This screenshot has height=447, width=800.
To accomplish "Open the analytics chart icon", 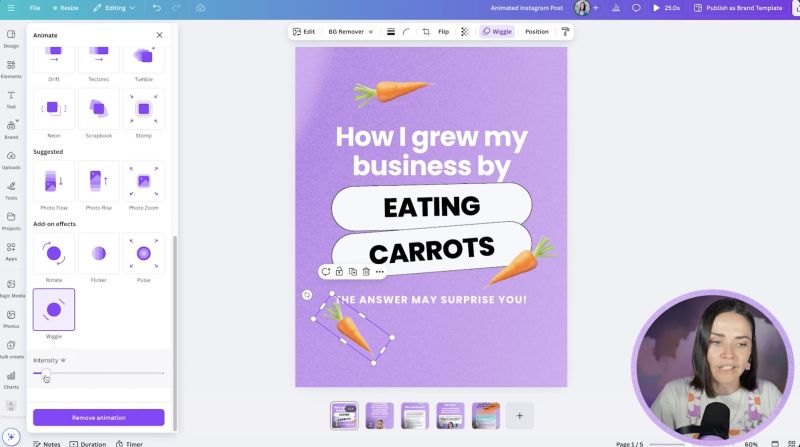I will coord(616,8).
